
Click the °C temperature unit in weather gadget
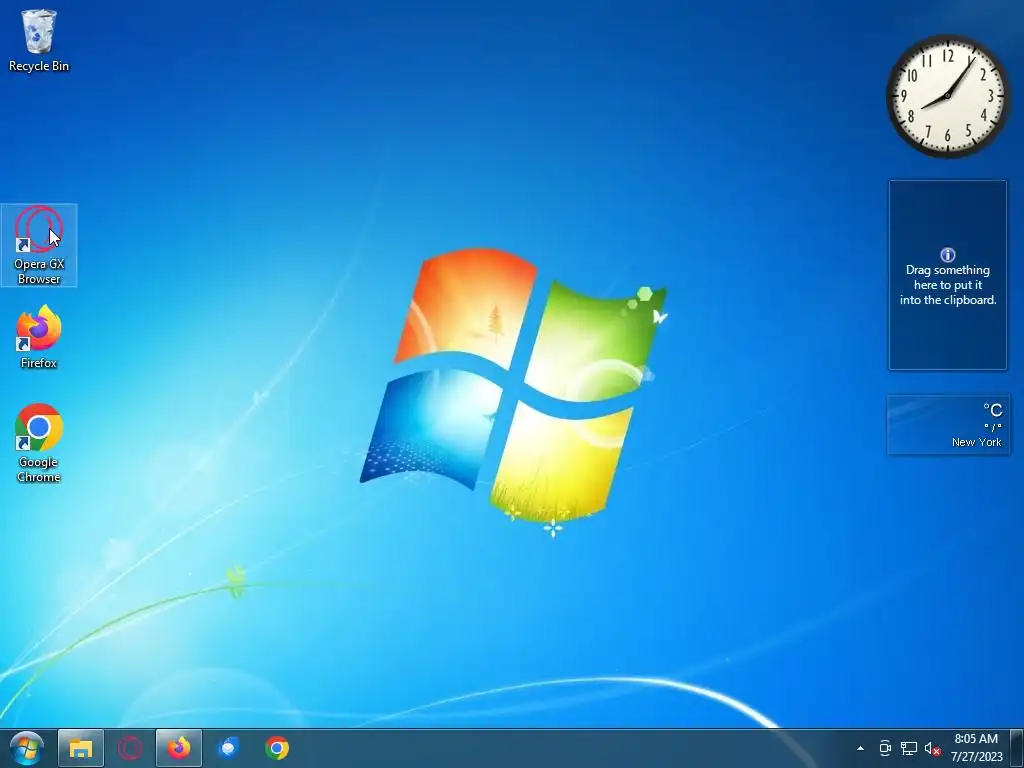pos(993,410)
